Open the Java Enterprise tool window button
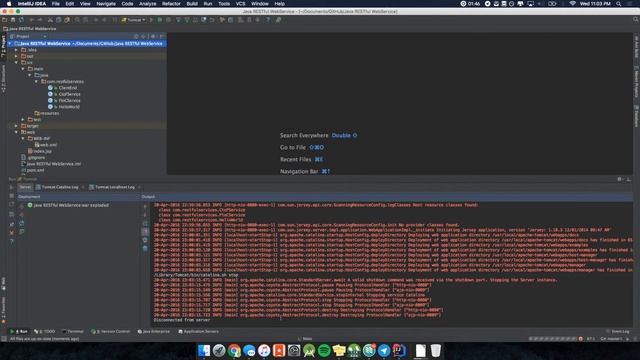This screenshot has height=360, width=640. point(154,331)
